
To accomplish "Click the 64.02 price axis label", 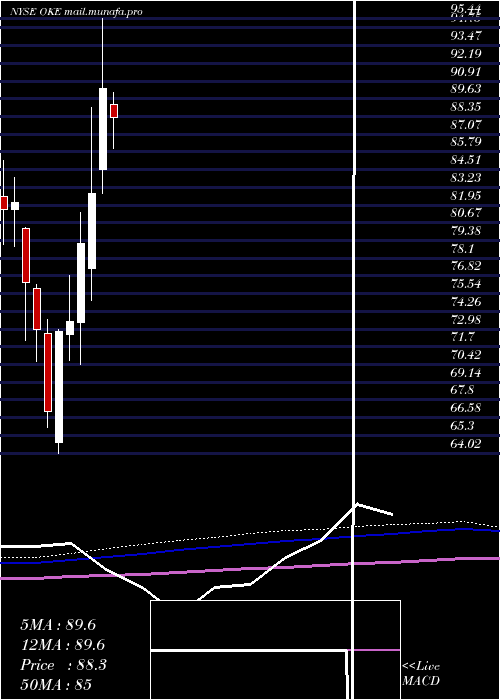I will point(466,443).
